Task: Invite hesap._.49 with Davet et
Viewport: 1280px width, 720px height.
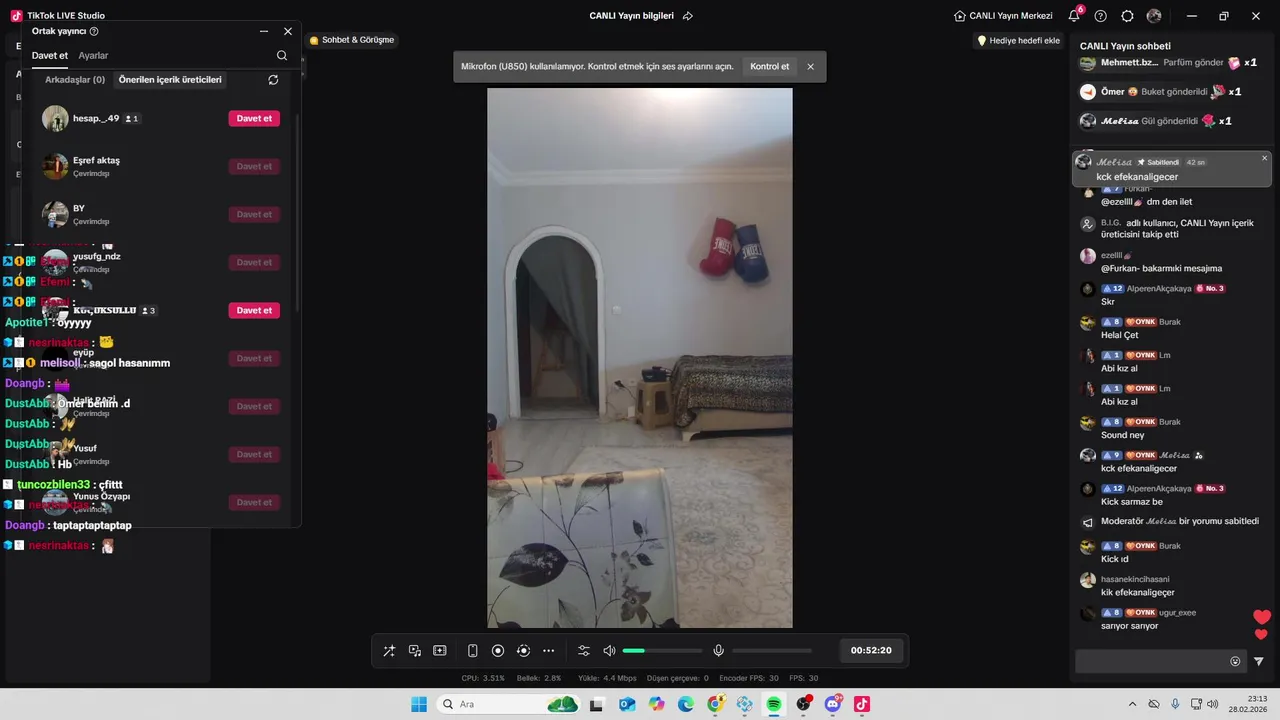Action: click(x=254, y=118)
